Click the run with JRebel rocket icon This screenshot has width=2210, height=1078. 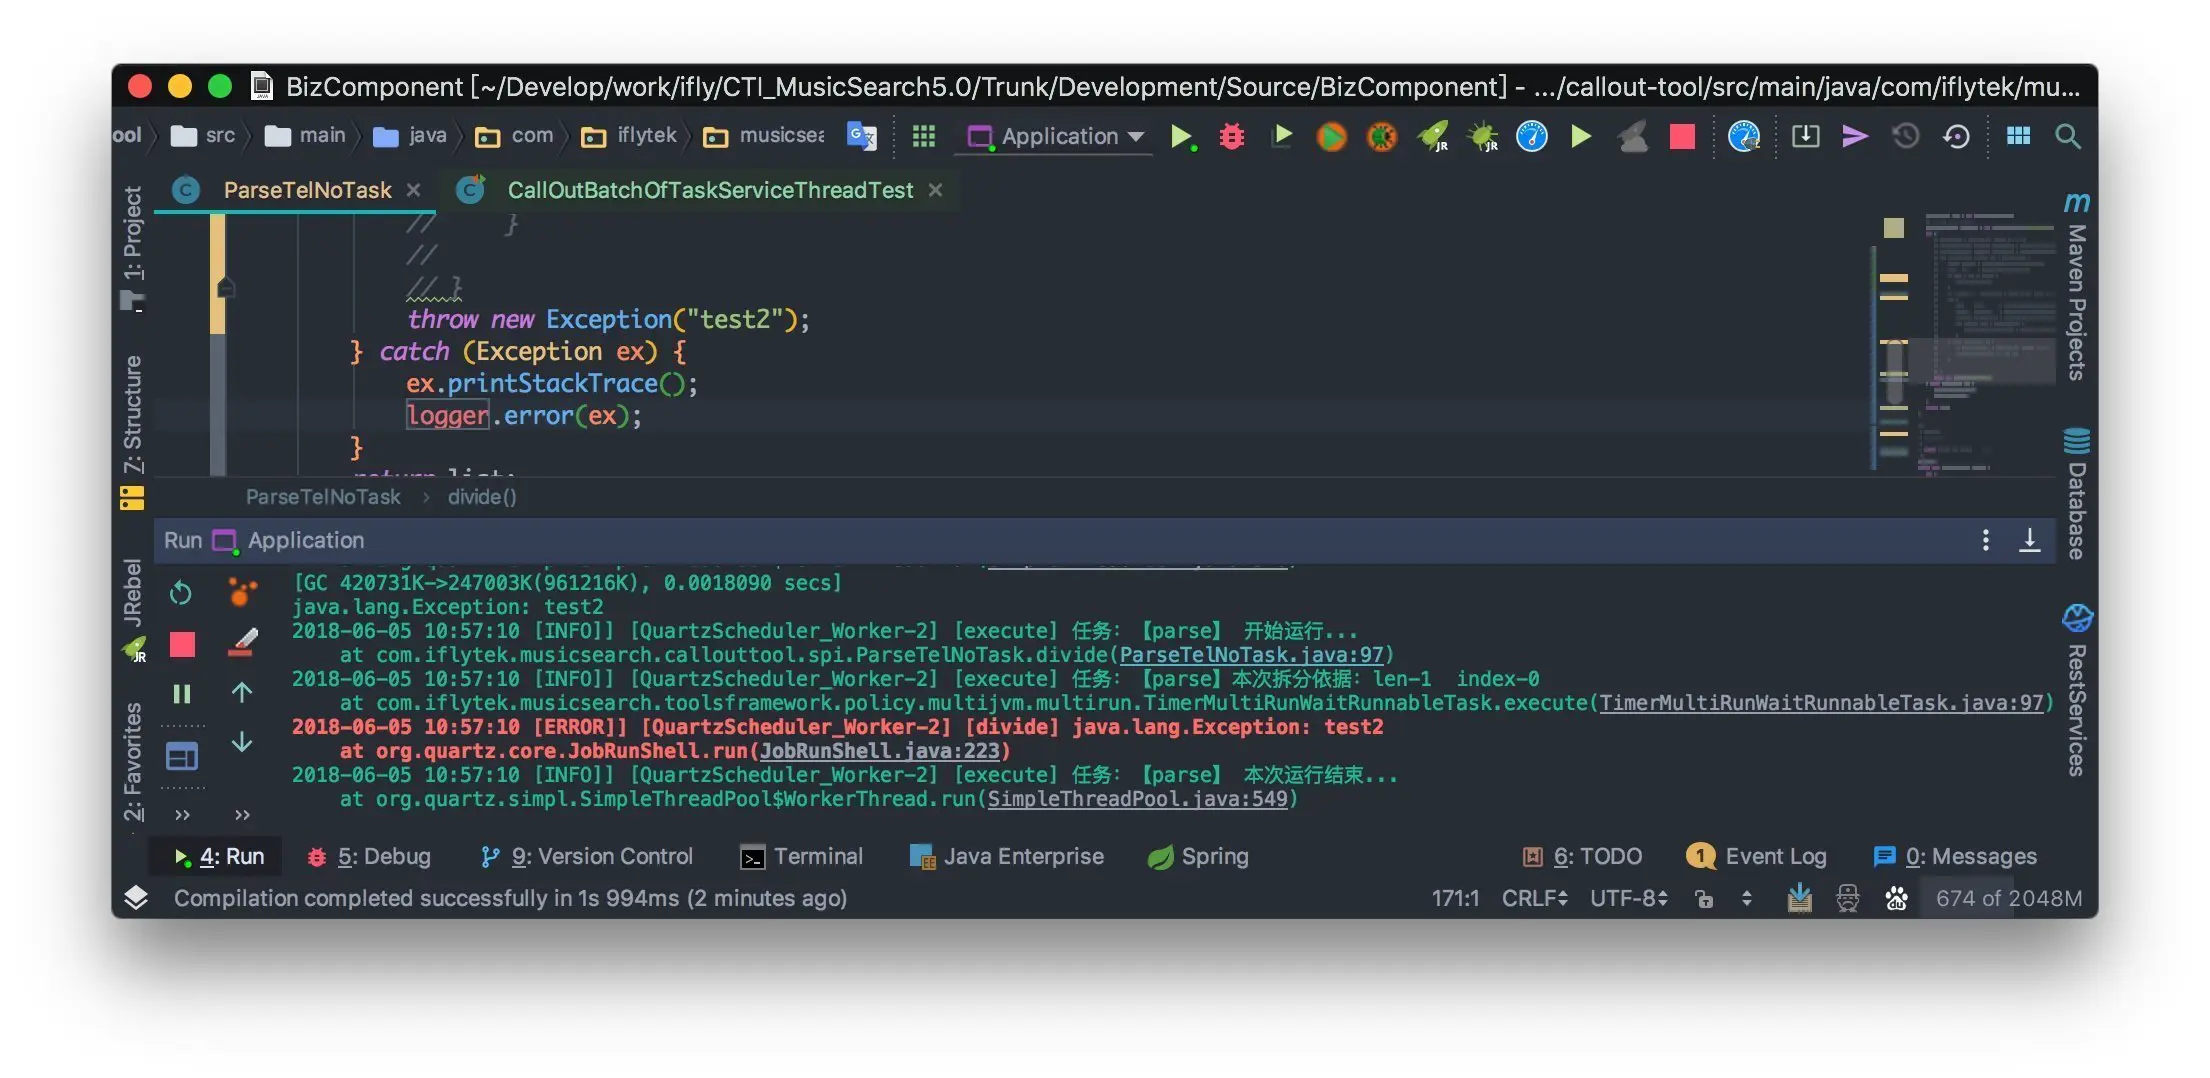point(1433,137)
